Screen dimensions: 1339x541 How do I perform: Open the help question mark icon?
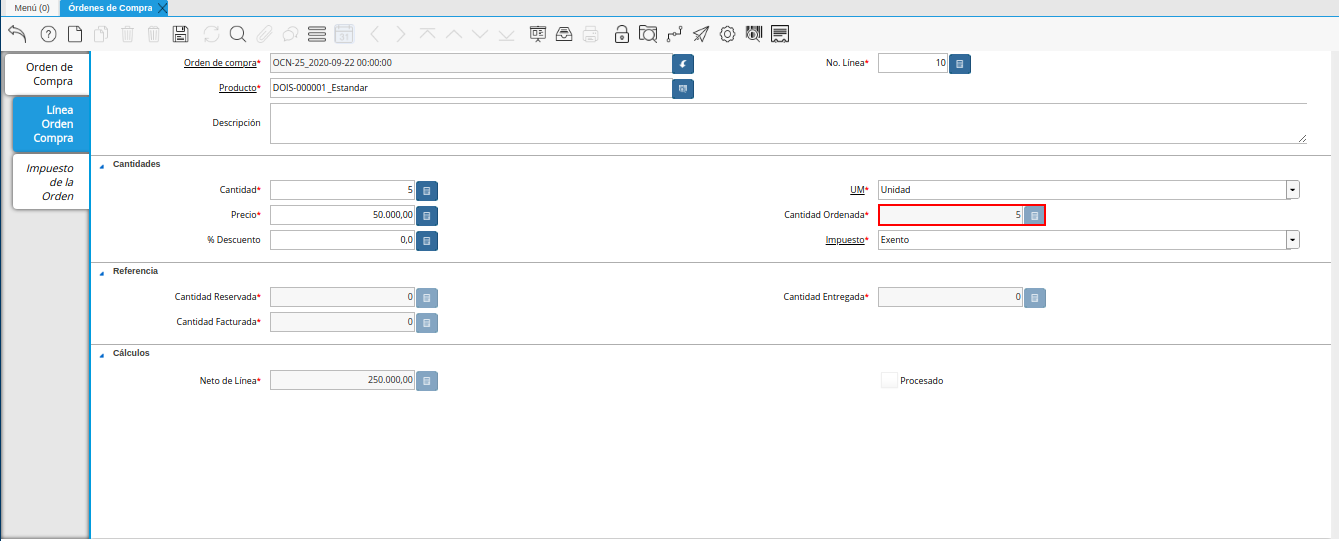(x=48, y=34)
